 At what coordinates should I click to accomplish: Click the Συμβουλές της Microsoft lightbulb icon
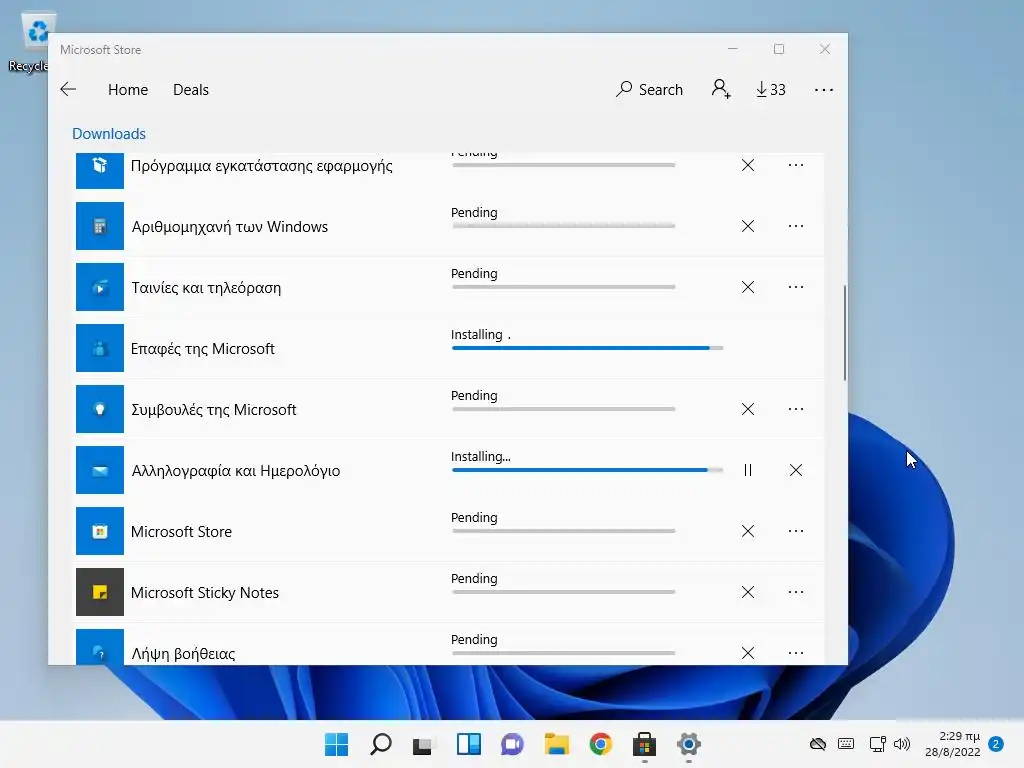(100, 409)
